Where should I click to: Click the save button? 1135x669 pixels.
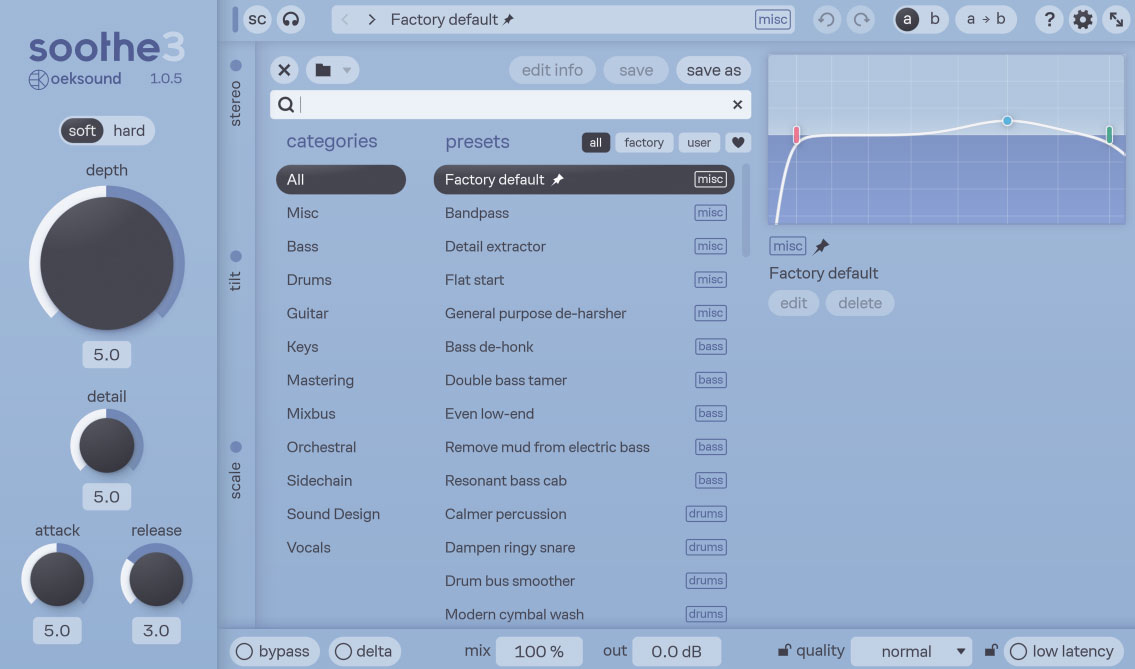(636, 70)
